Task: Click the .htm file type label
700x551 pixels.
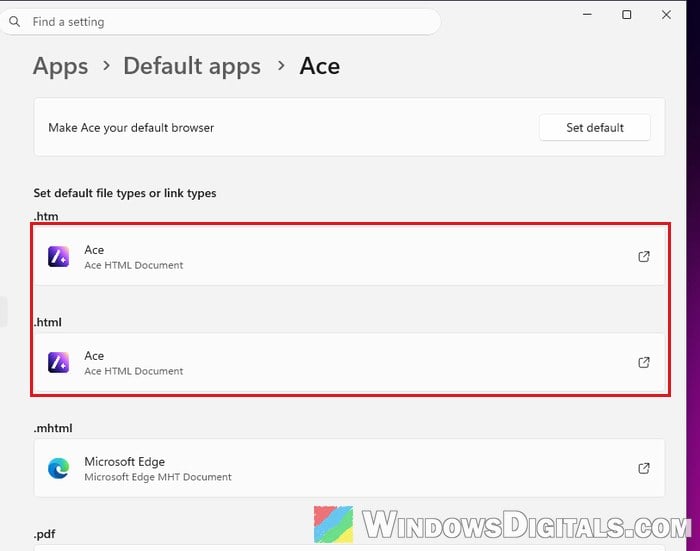Action: point(46,217)
